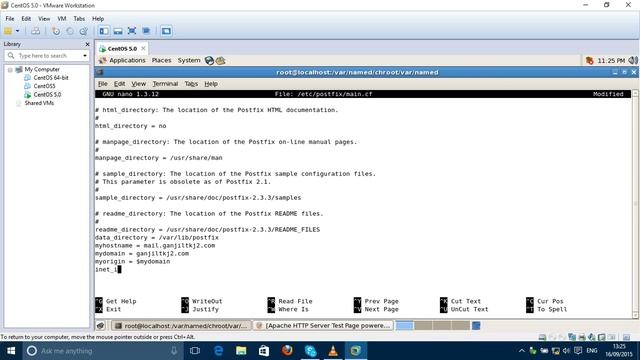Click the console view toolbar icon

pos(166,31)
